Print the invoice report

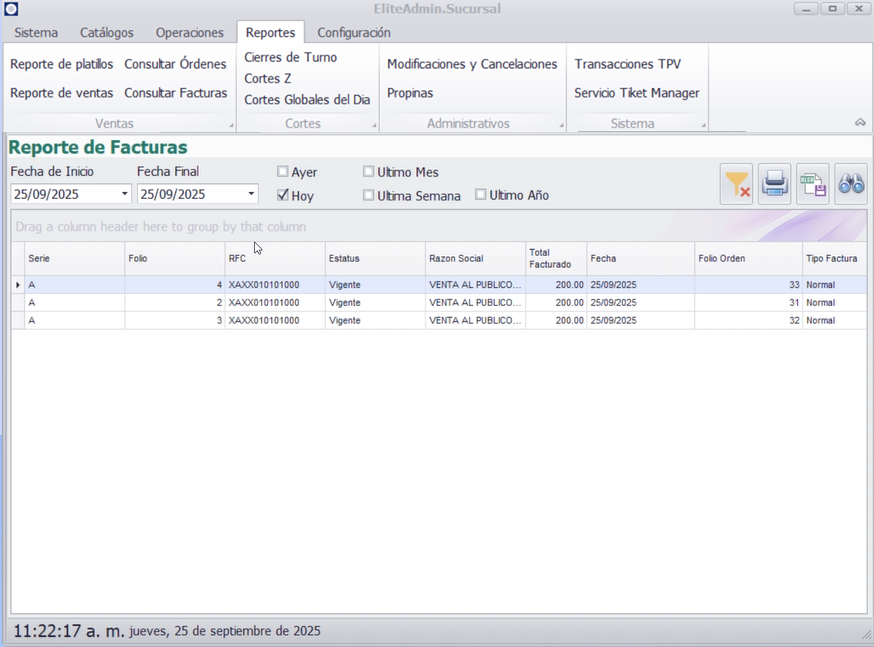point(775,184)
